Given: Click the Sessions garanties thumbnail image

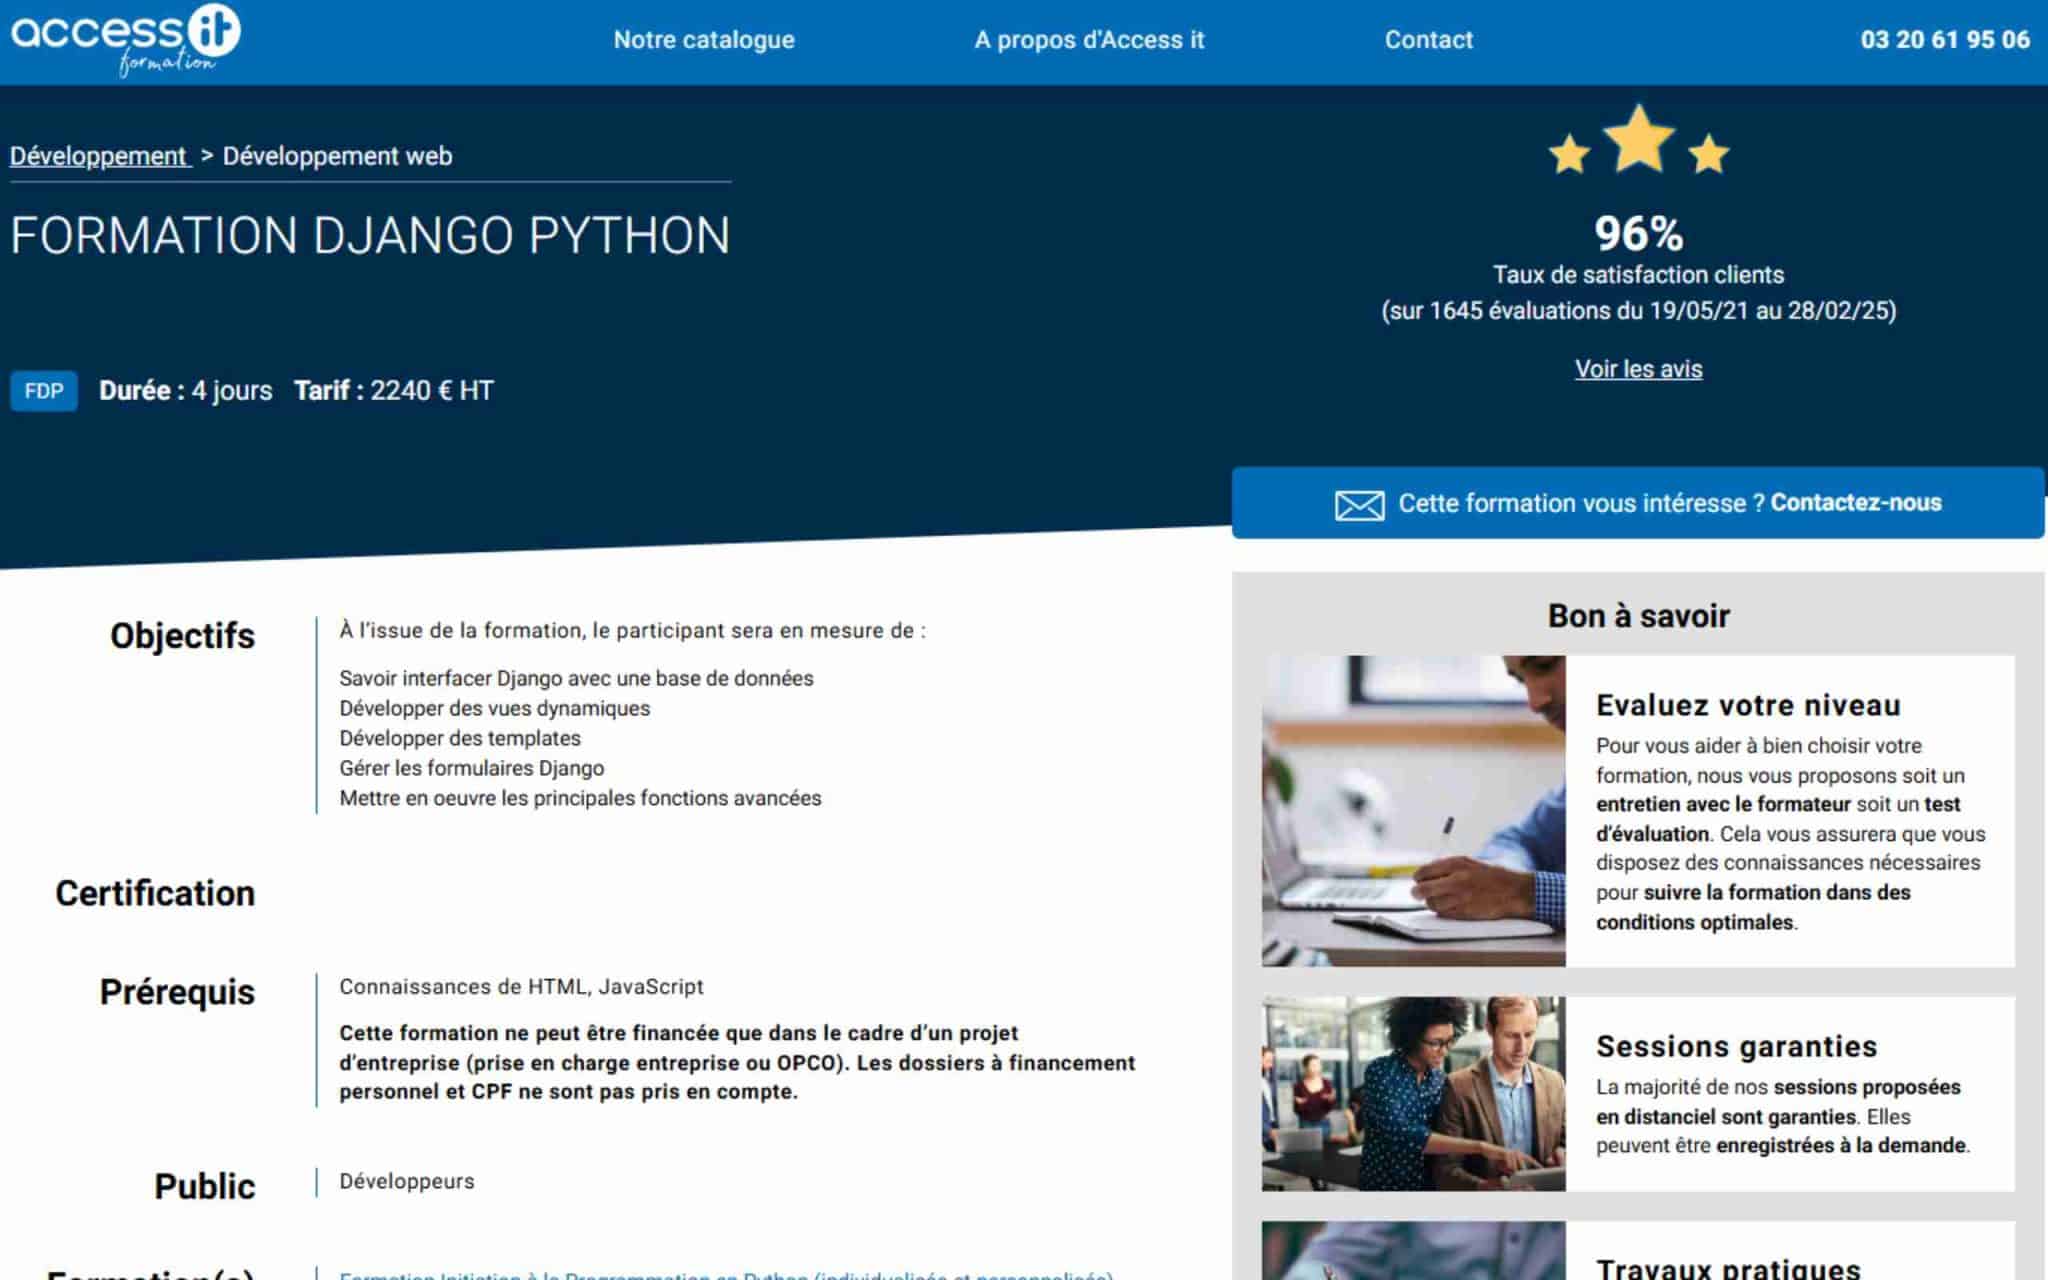Looking at the screenshot, I should point(1413,1093).
